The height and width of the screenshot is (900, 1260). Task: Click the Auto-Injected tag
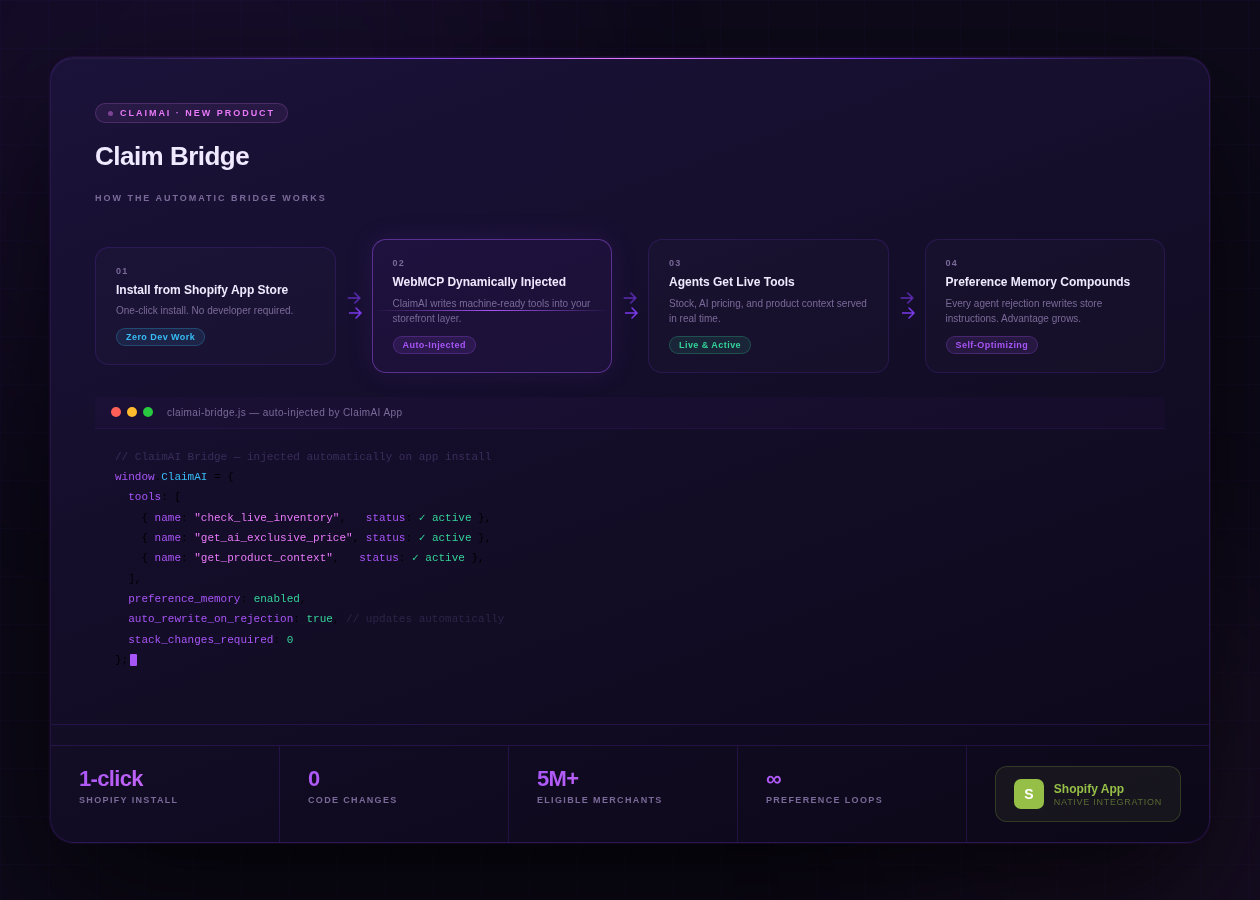pos(434,345)
